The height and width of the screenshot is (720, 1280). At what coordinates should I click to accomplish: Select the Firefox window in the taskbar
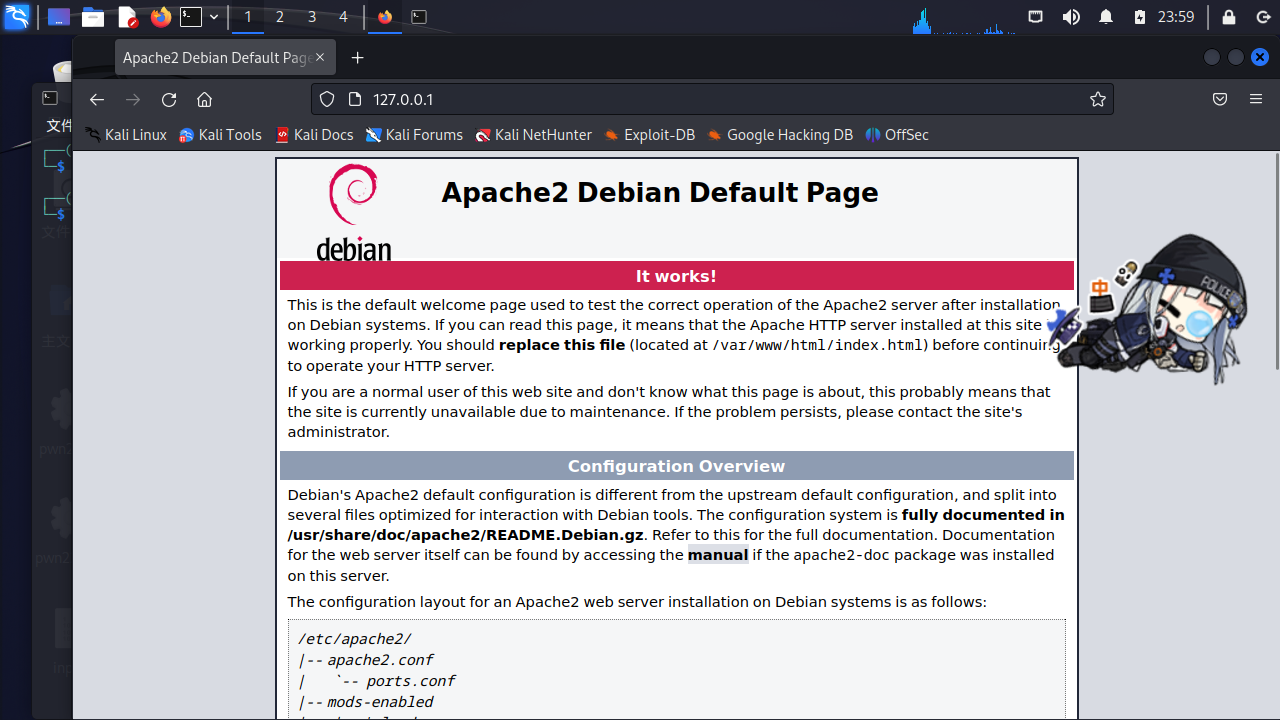point(385,17)
